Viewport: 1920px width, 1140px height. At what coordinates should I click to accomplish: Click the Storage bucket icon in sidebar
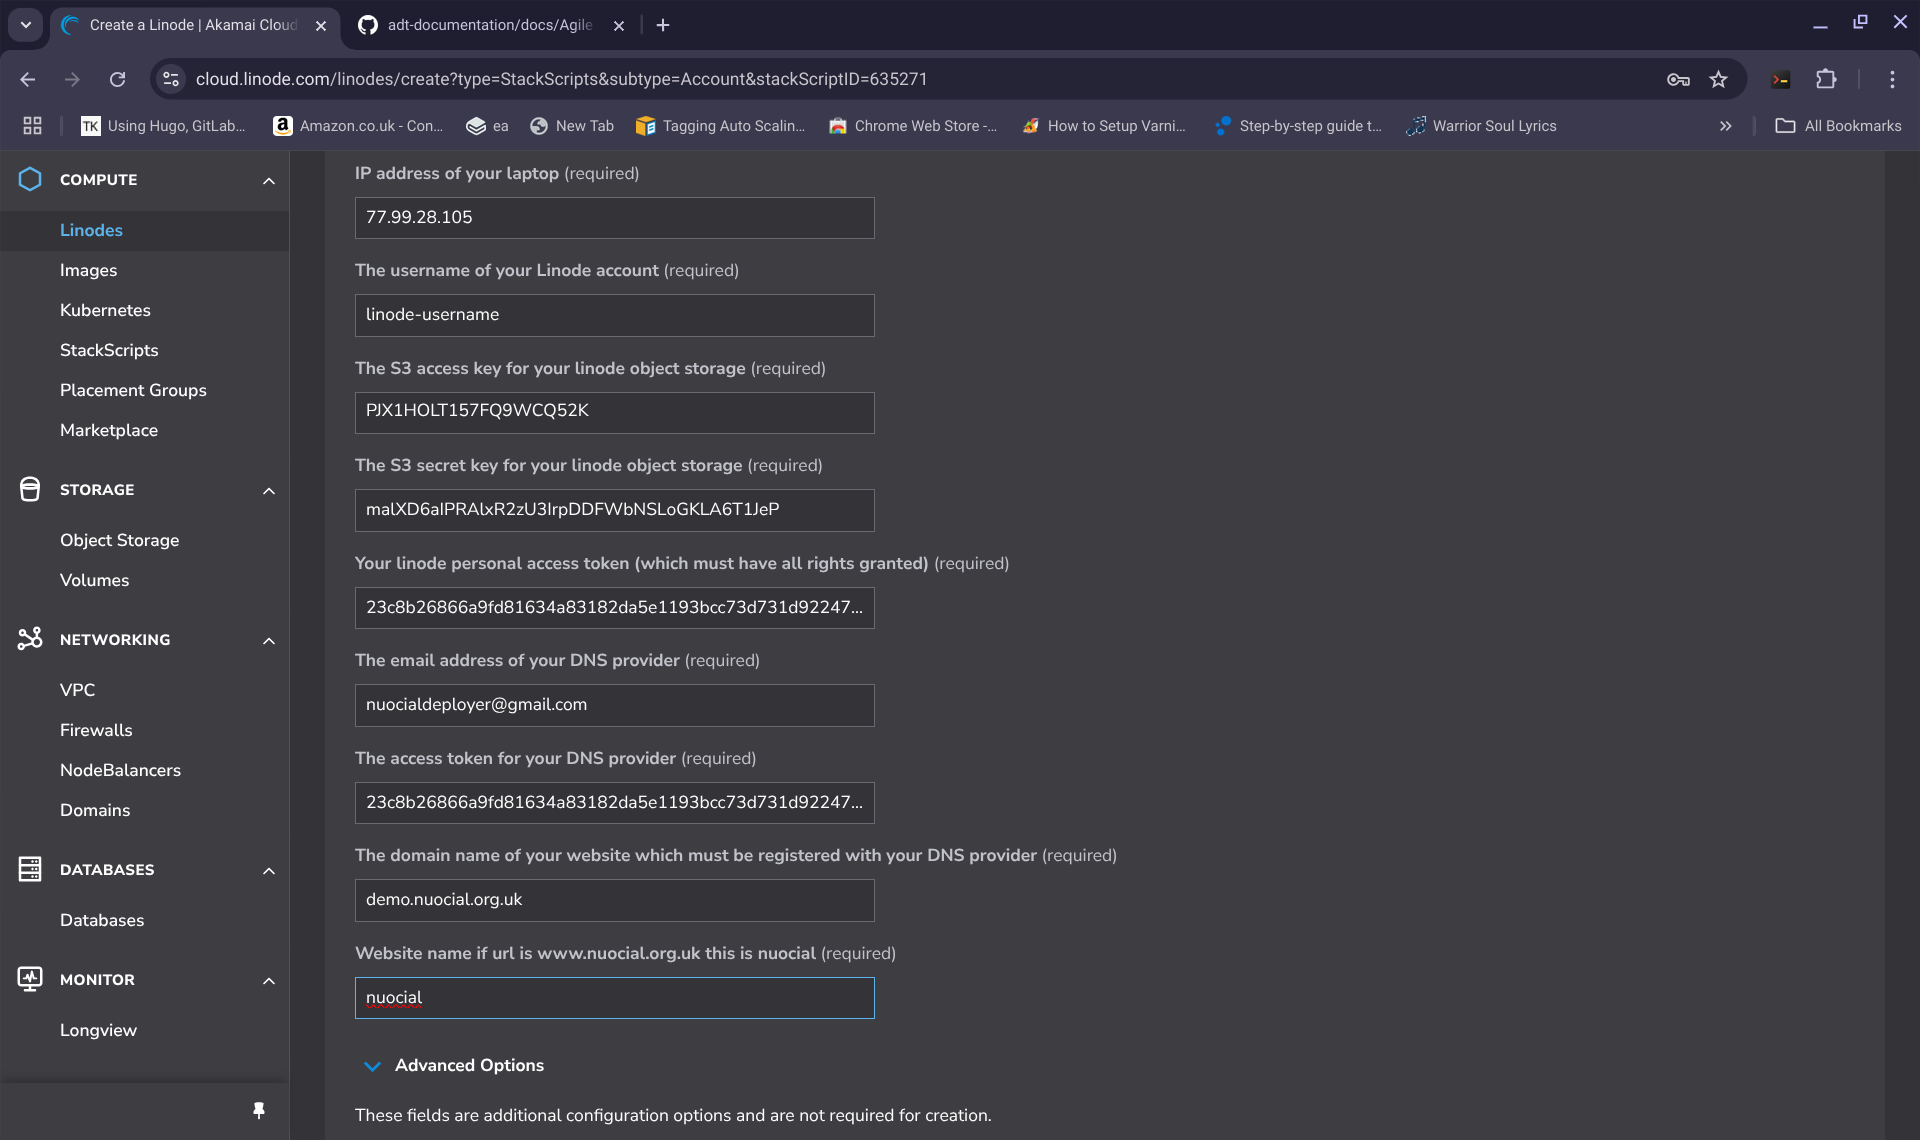pyautogui.click(x=30, y=489)
